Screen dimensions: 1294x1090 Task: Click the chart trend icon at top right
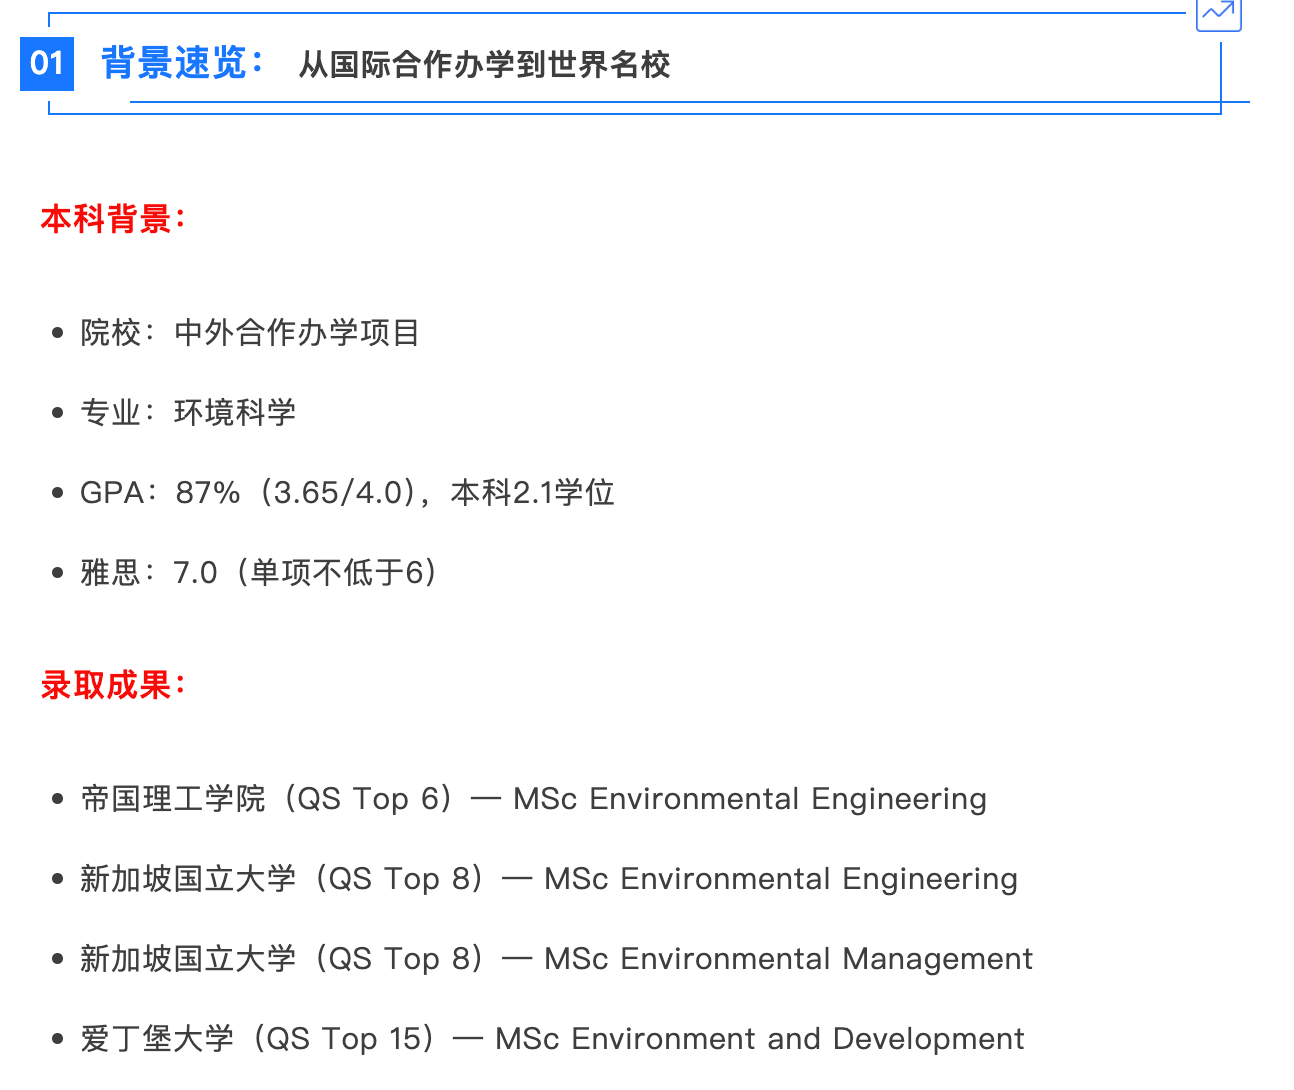click(1219, 13)
